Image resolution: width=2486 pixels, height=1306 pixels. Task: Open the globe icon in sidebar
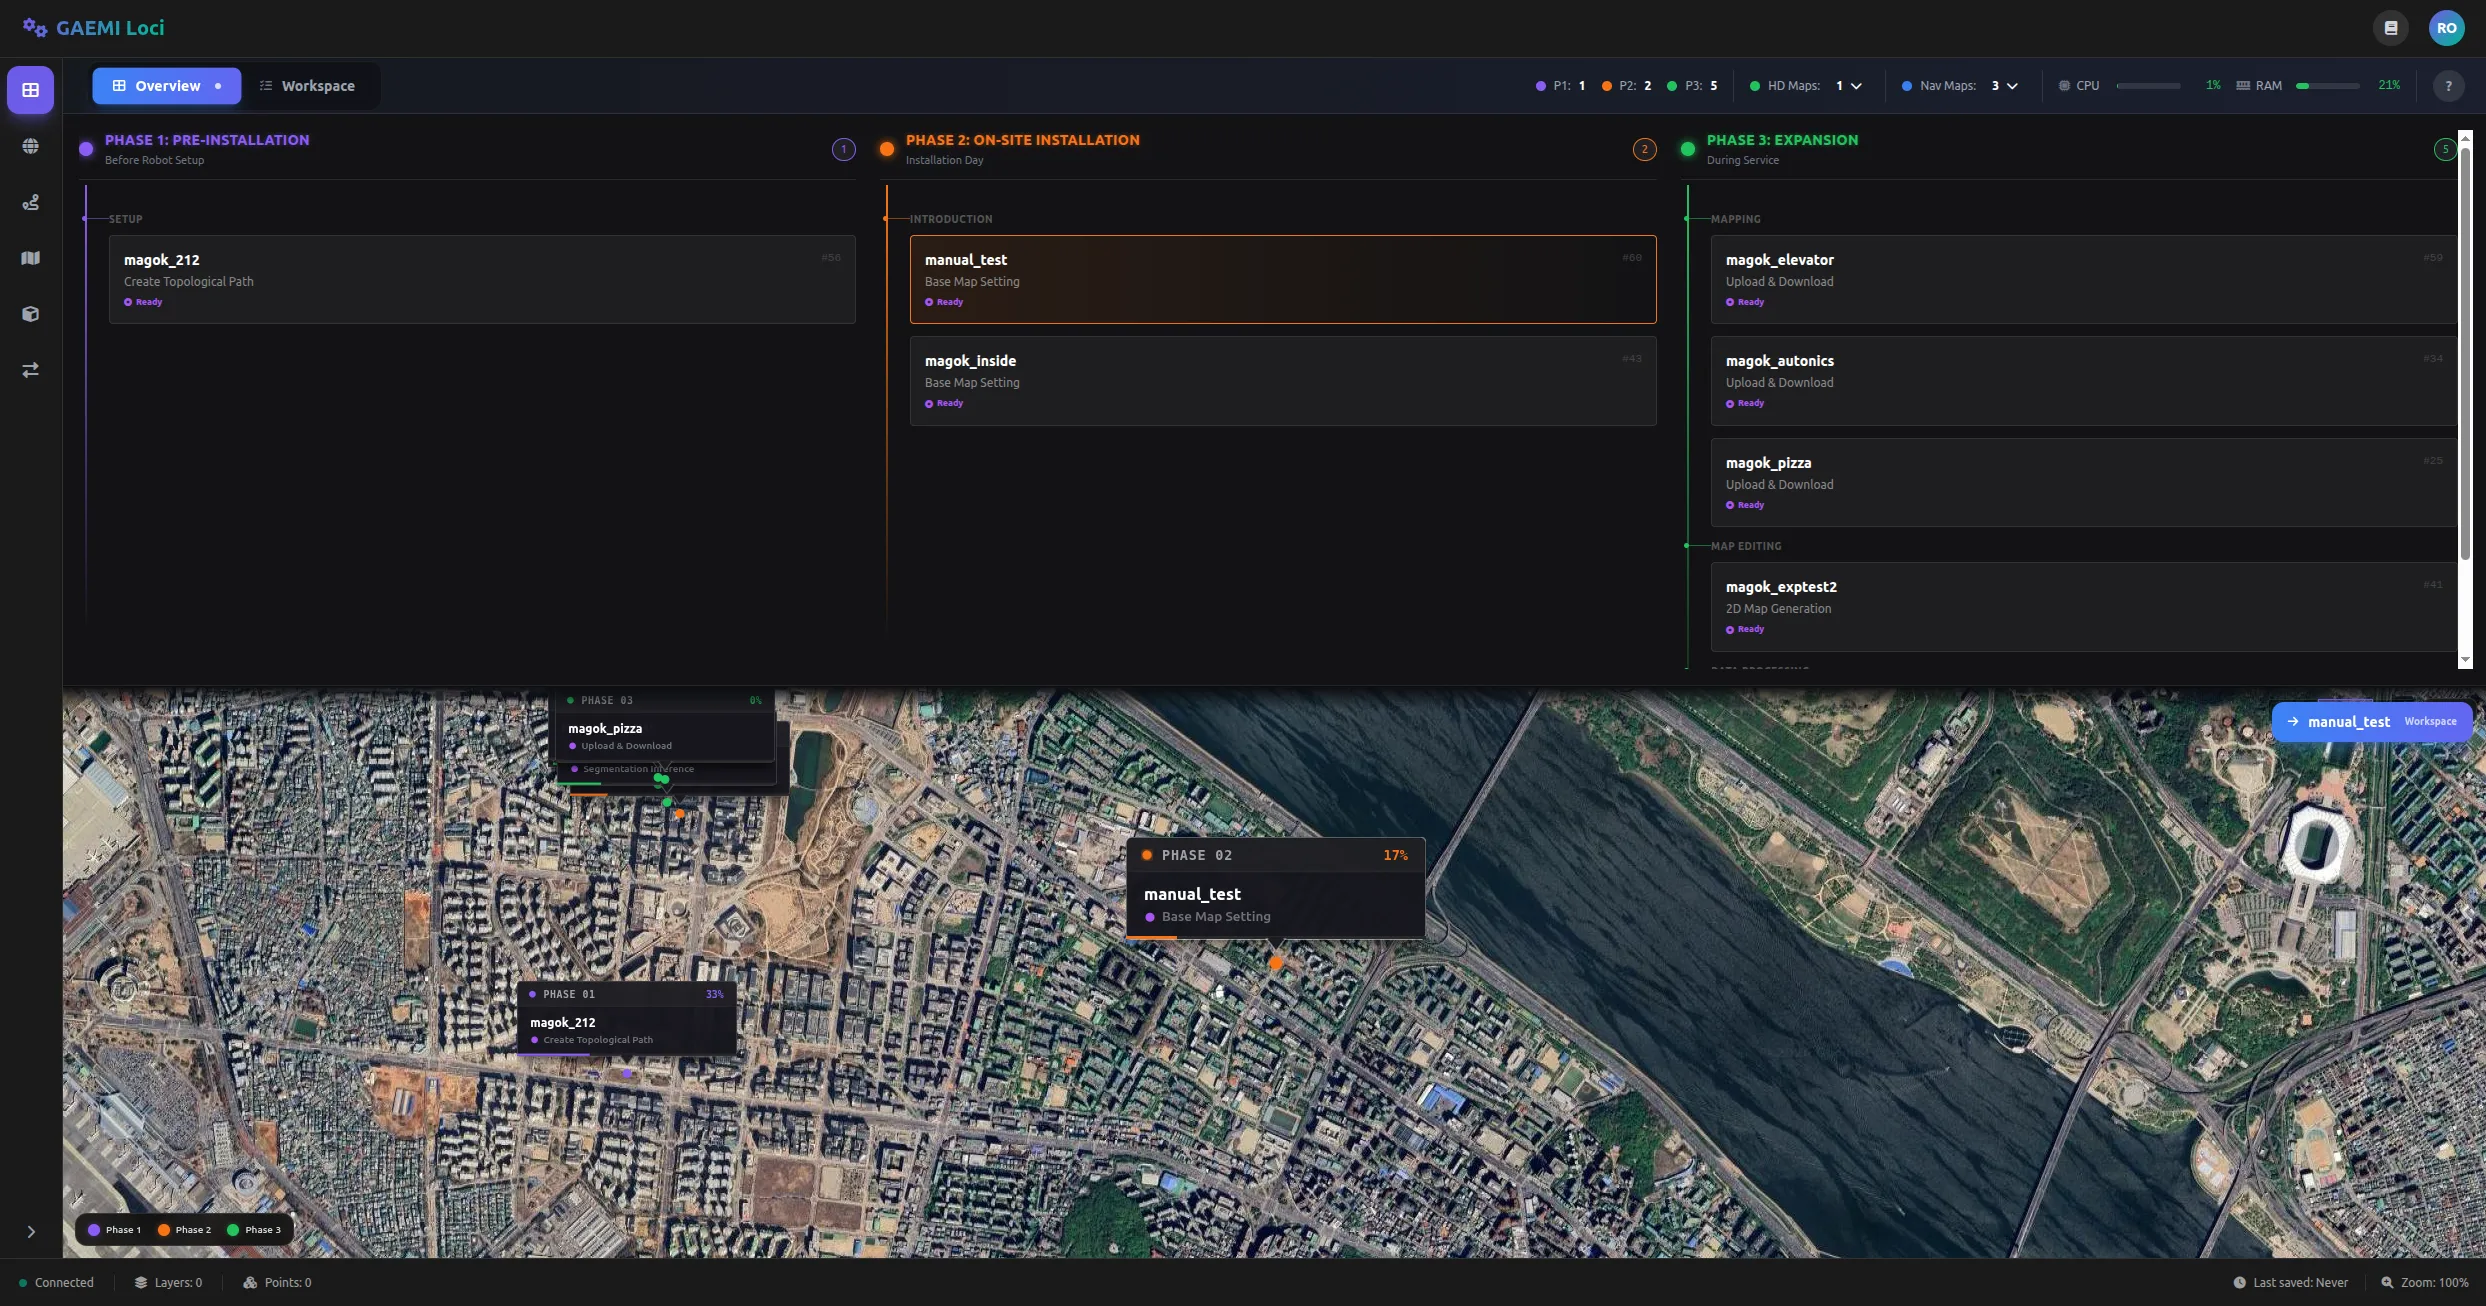[x=30, y=146]
